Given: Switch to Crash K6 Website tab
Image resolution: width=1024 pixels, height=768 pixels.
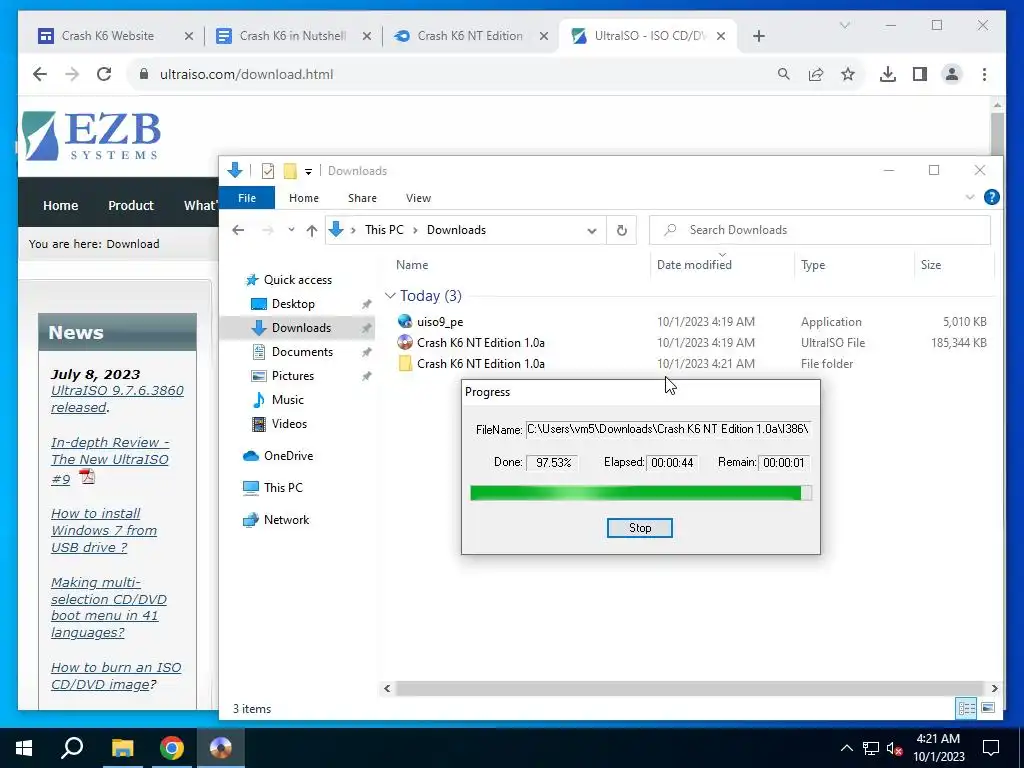Looking at the screenshot, I should [108, 36].
